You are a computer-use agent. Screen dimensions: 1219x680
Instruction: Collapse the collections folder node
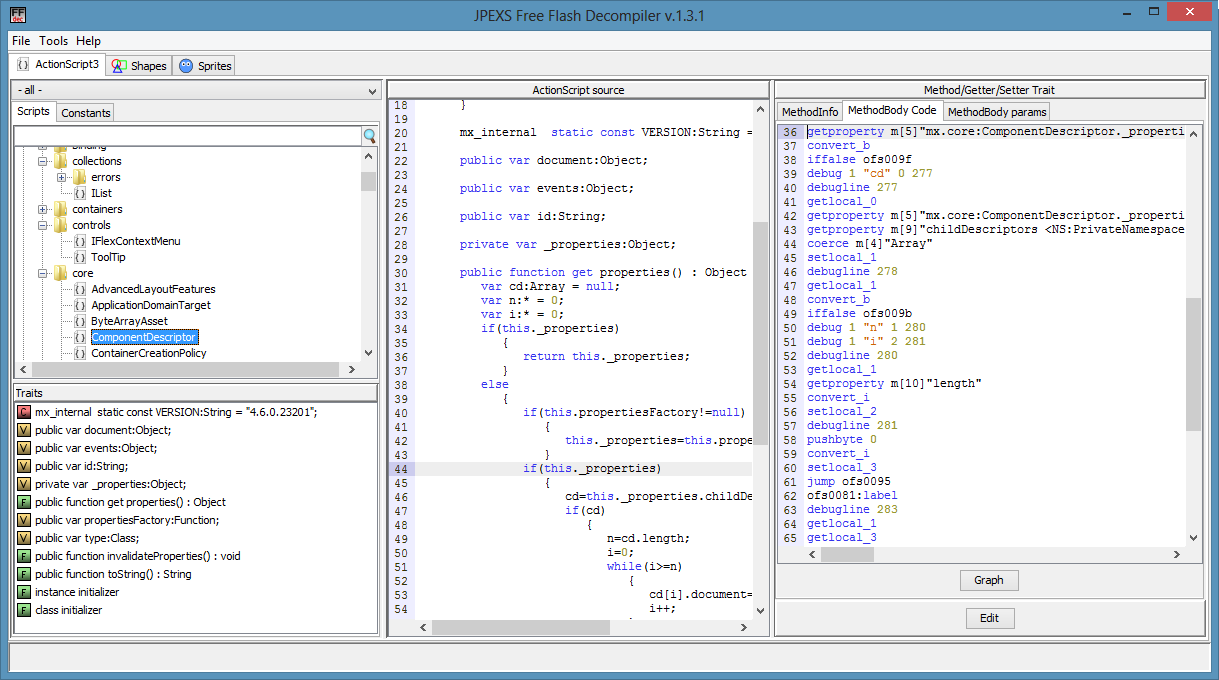[43, 161]
